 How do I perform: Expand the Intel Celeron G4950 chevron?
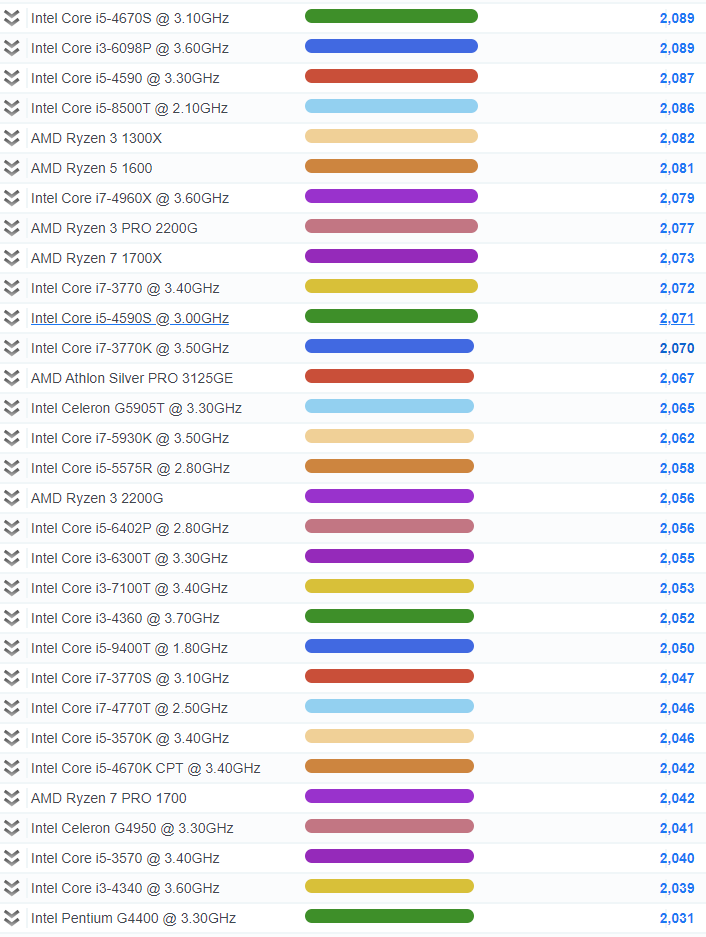coord(11,828)
